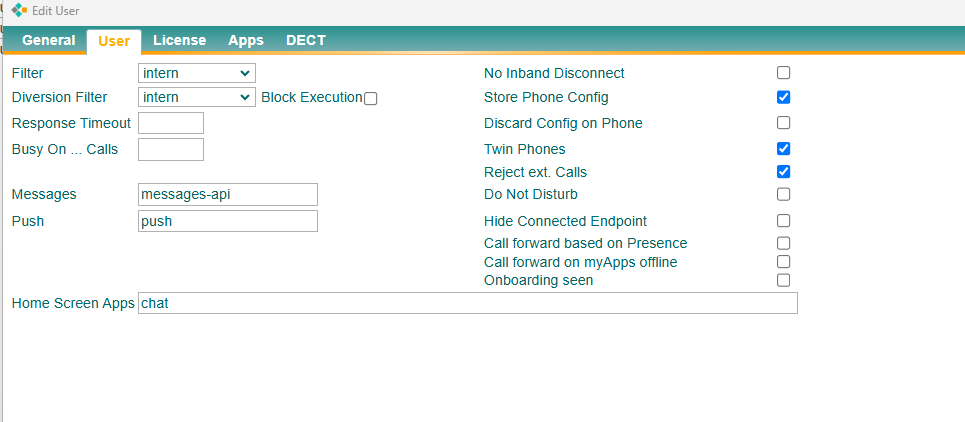
Task: Tick the Onboarding seen checkbox
Action: click(x=783, y=281)
